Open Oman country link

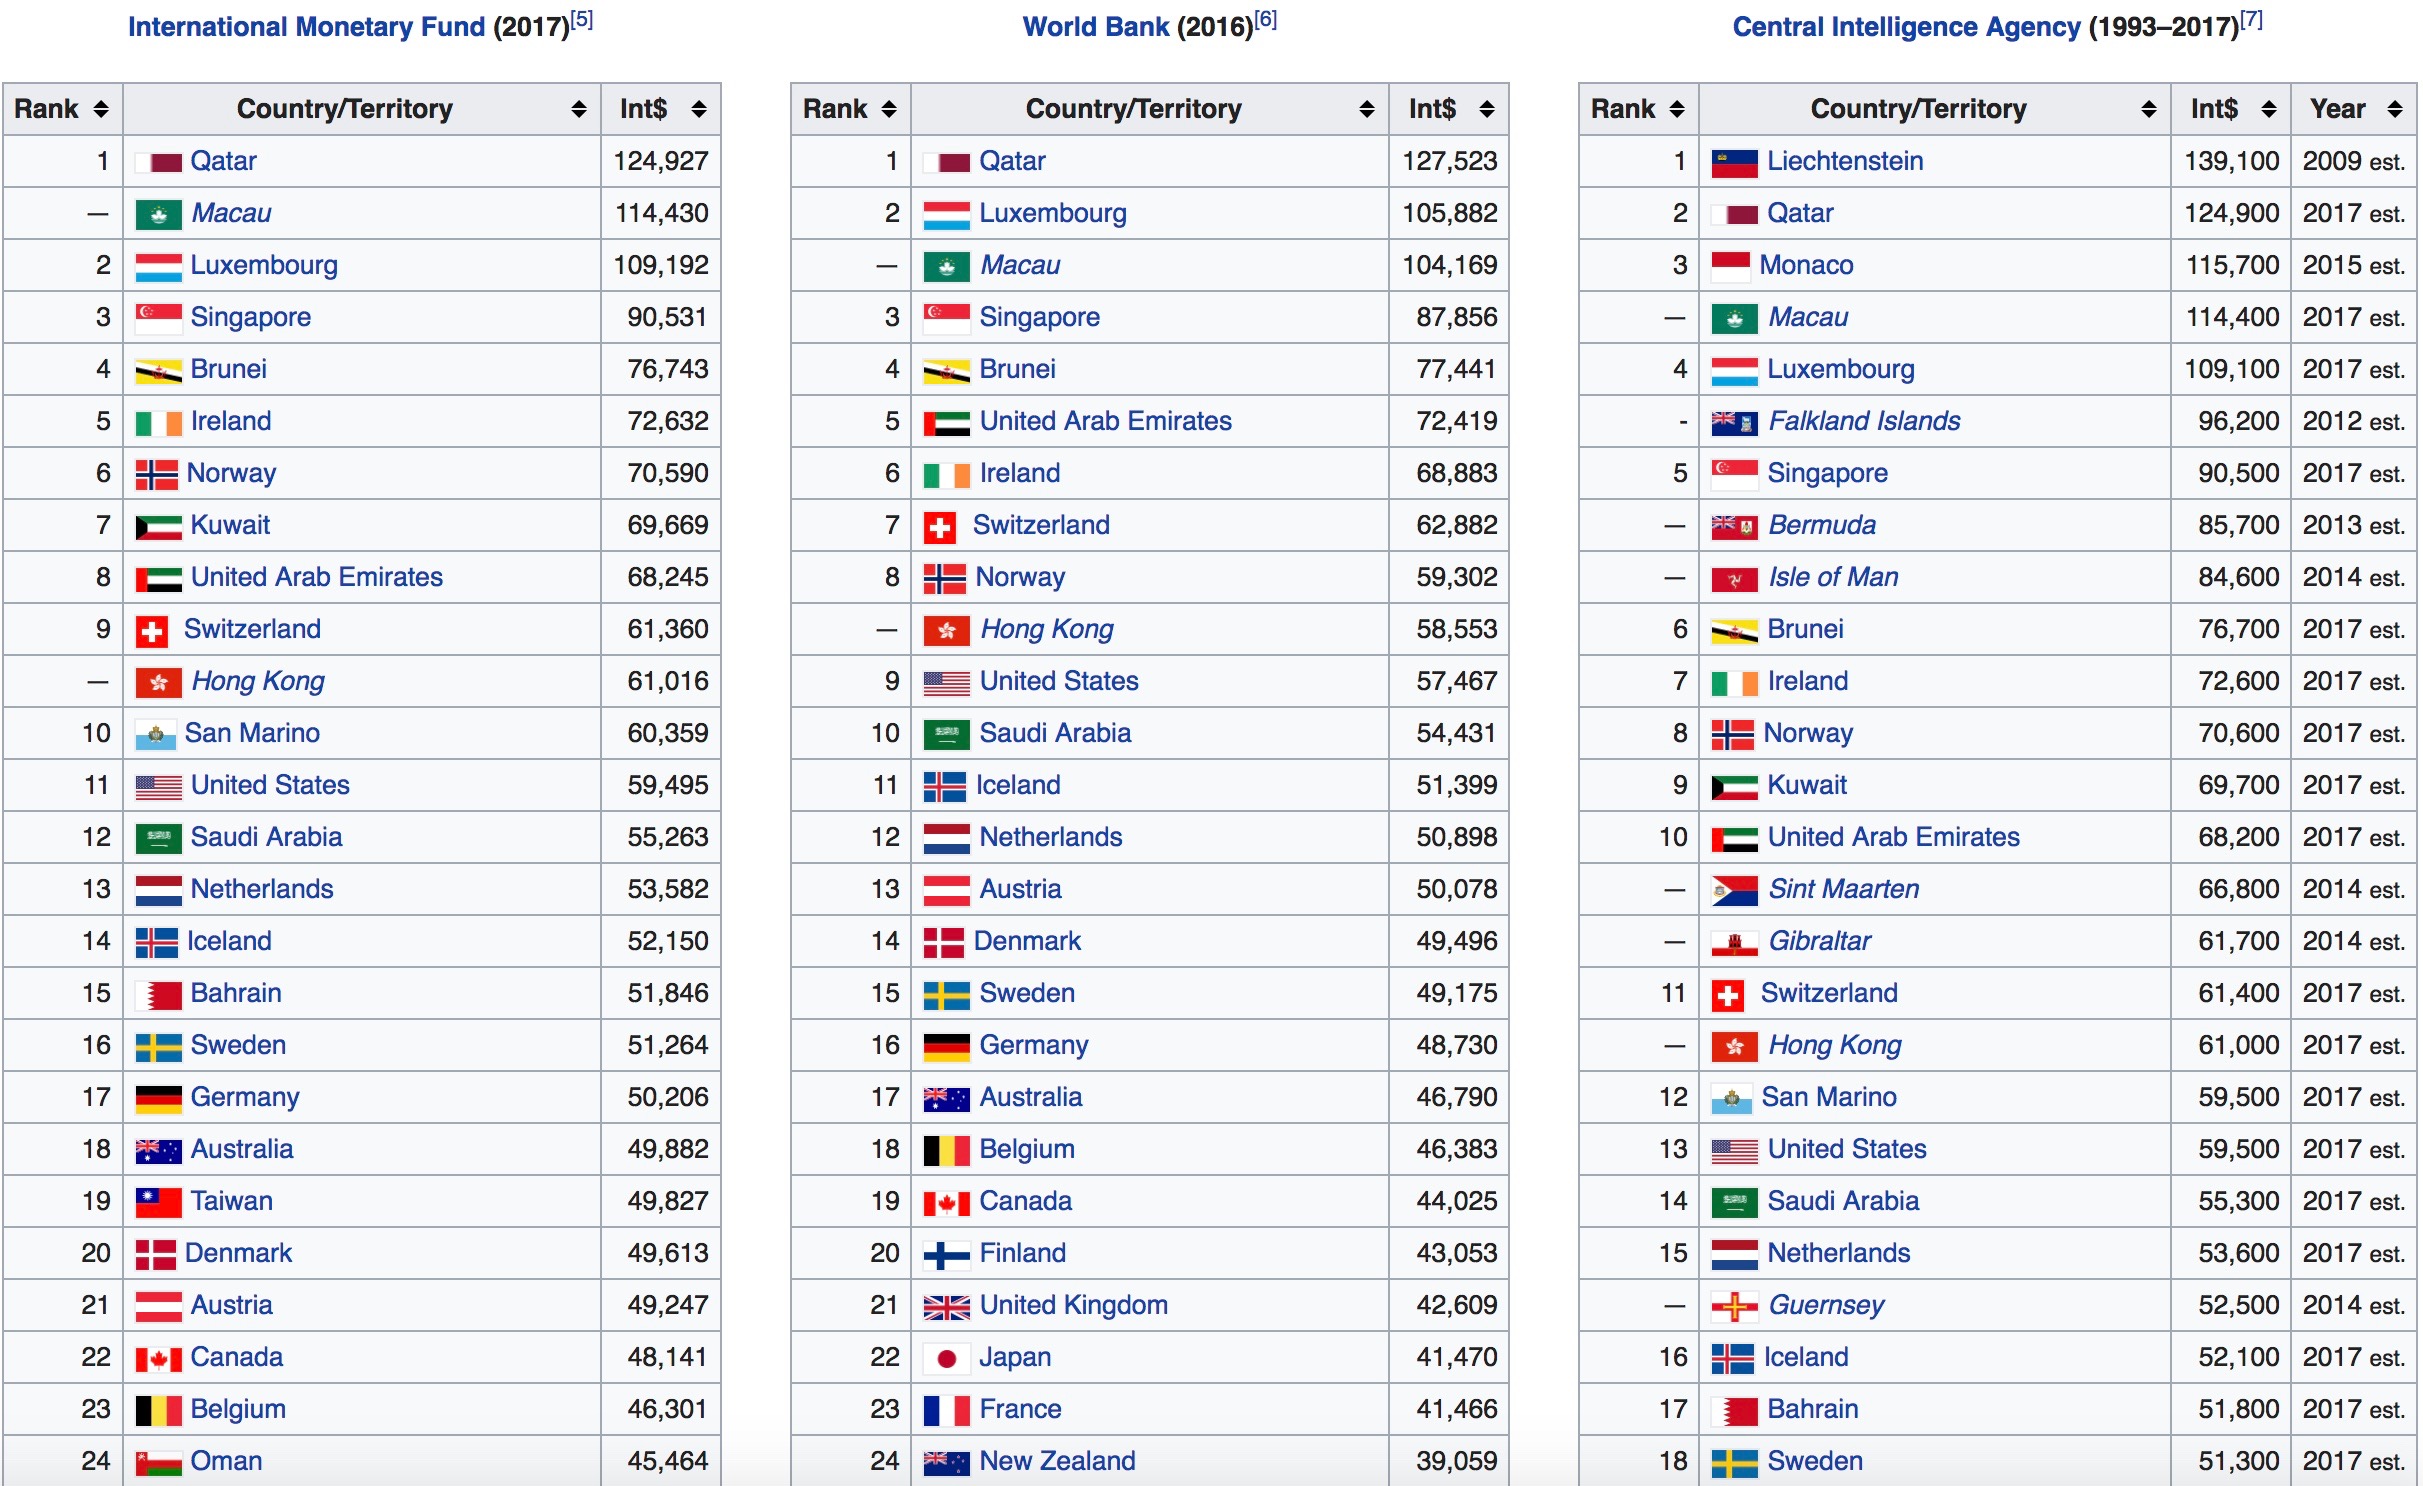tap(226, 1461)
